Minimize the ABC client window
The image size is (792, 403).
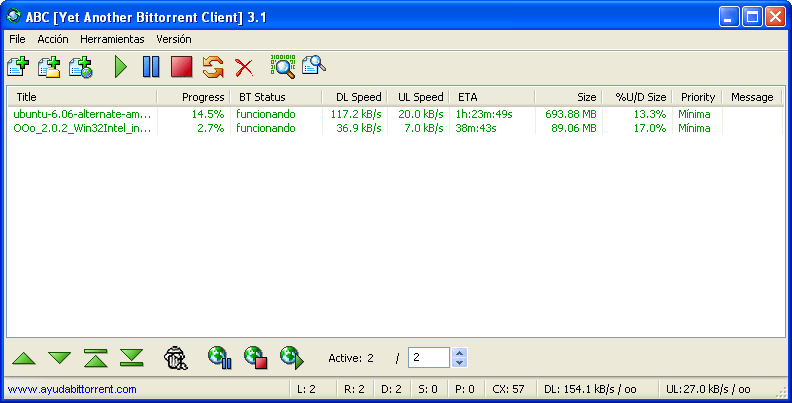point(728,17)
